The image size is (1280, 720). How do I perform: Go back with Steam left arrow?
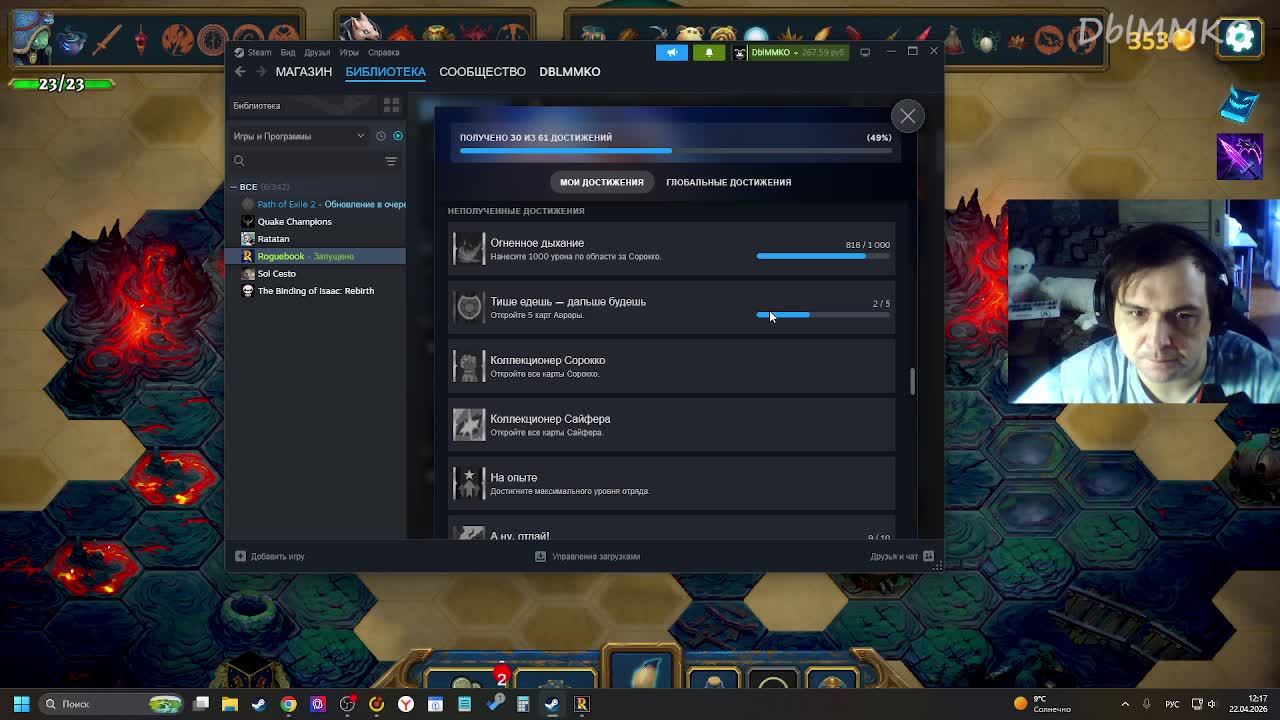click(240, 71)
